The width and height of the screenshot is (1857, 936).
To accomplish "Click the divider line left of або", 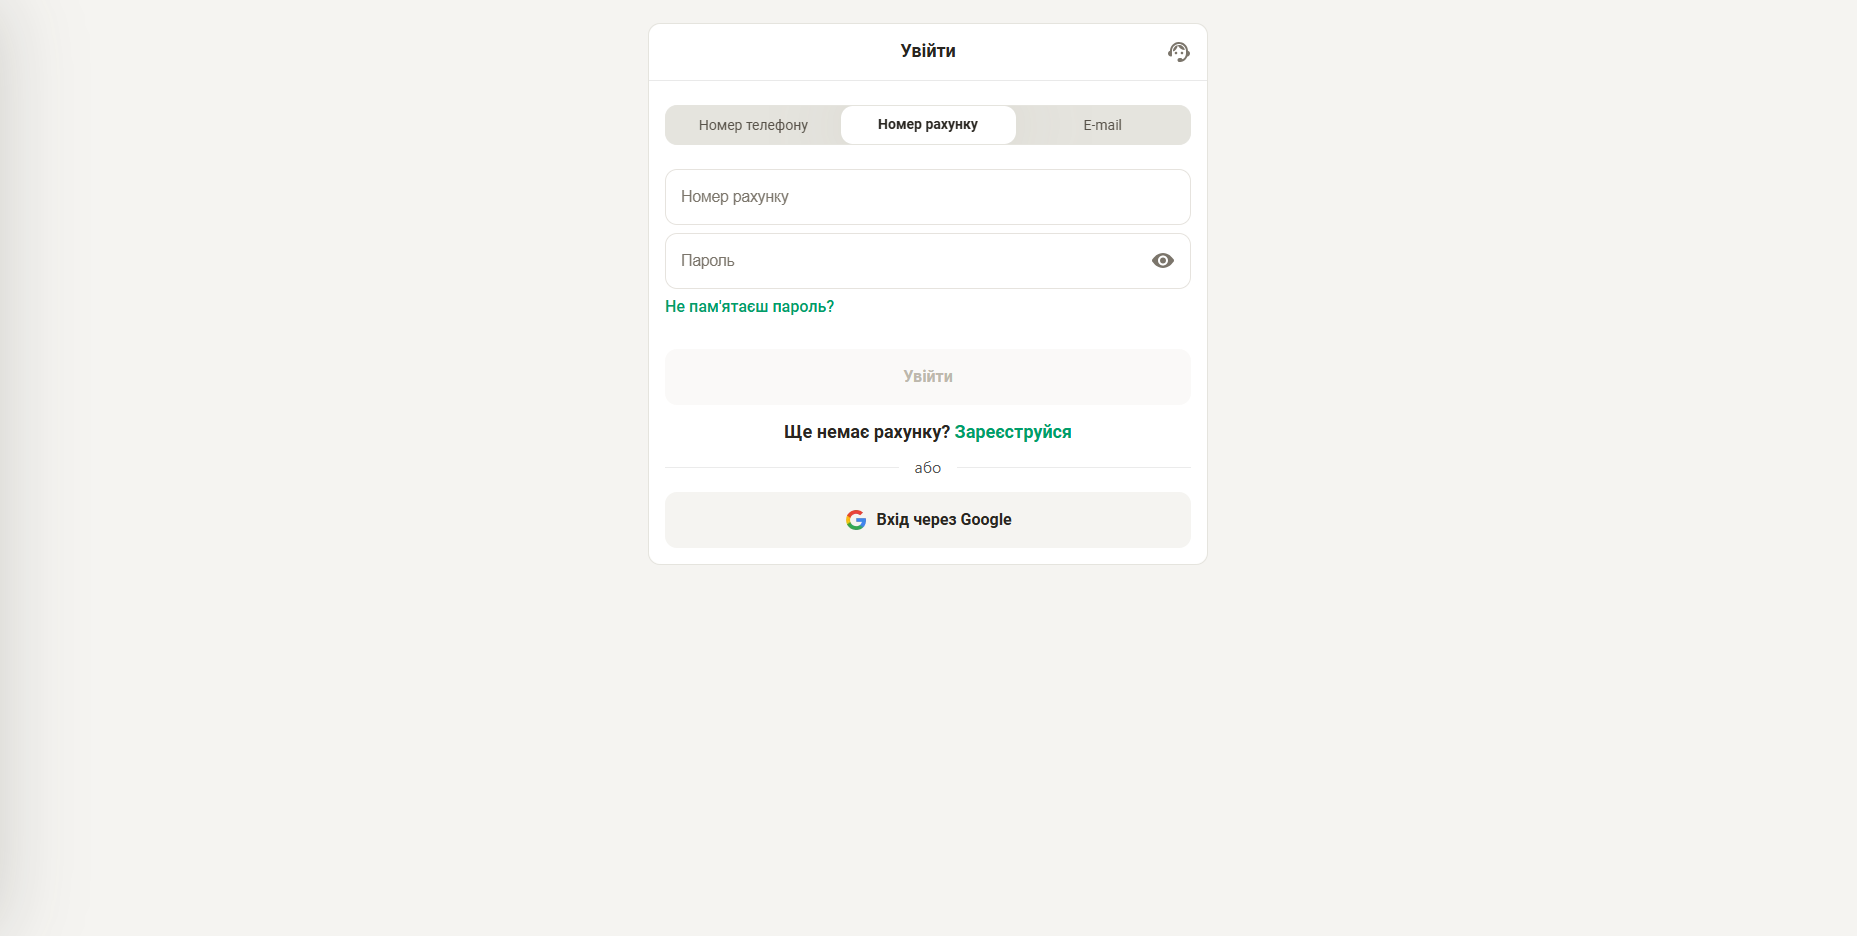I will coord(782,468).
